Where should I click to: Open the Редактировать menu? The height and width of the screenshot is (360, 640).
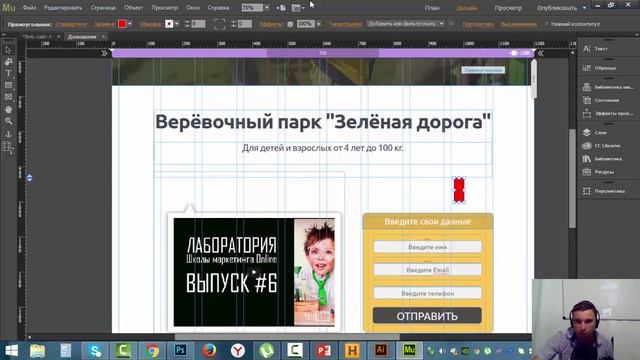[x=63, y=8]
